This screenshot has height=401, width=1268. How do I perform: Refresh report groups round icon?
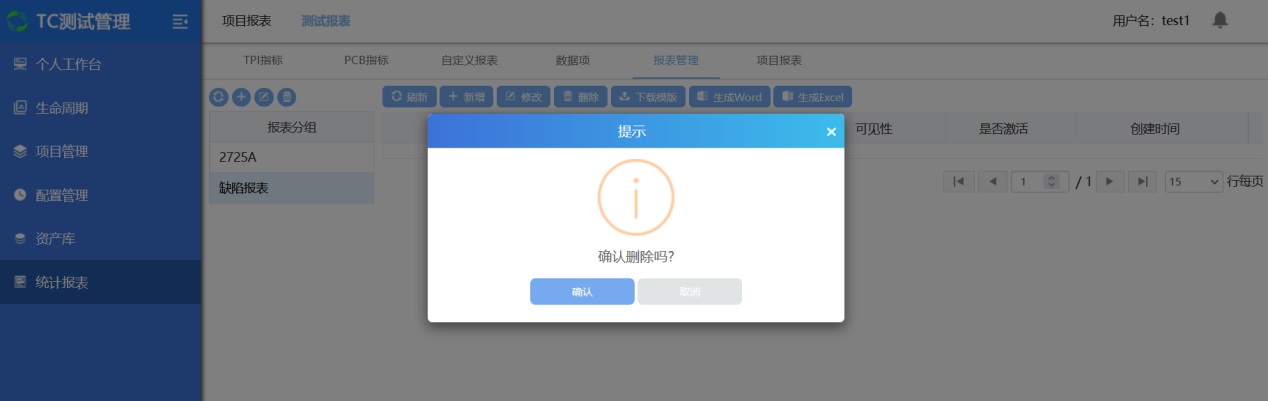tap(219, 97)
